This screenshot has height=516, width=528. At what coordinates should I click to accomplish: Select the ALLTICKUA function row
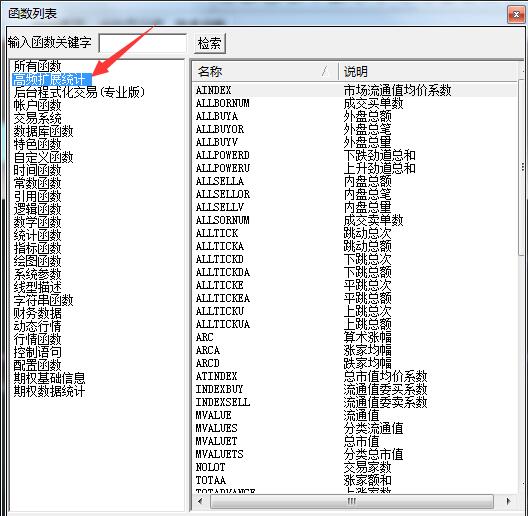(x=355, y=324)
